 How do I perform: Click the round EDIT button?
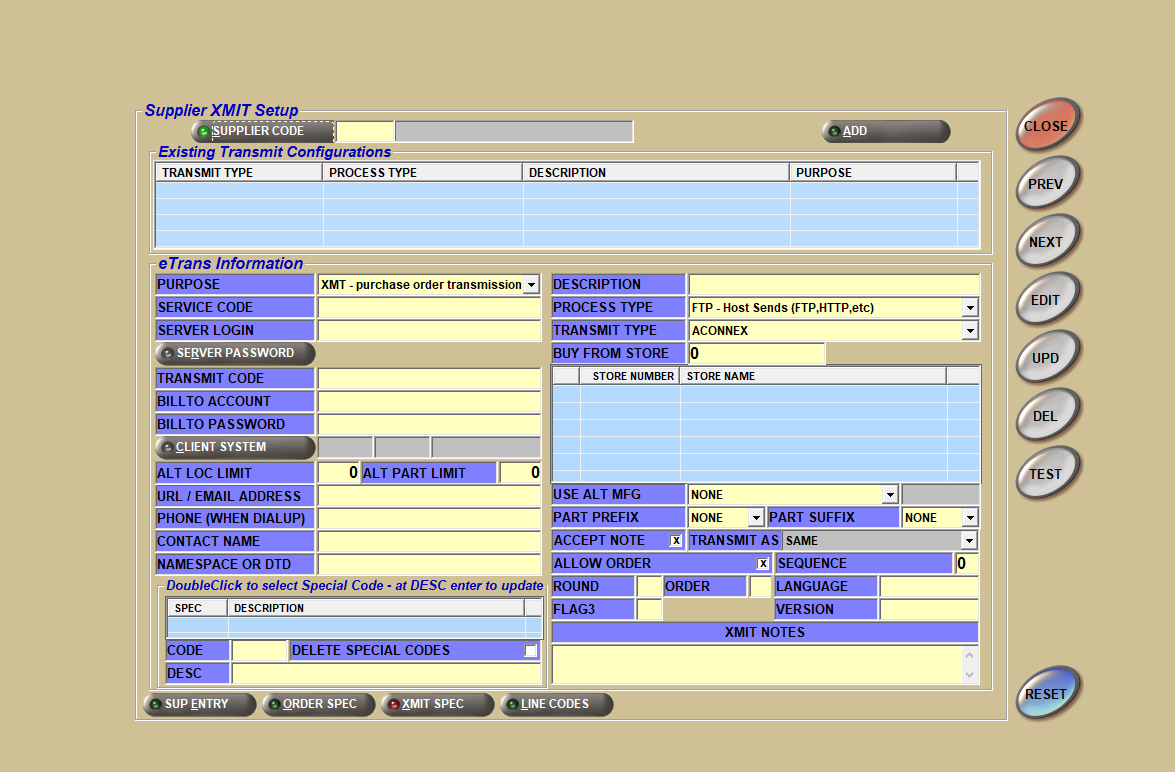pos(1047,300)
